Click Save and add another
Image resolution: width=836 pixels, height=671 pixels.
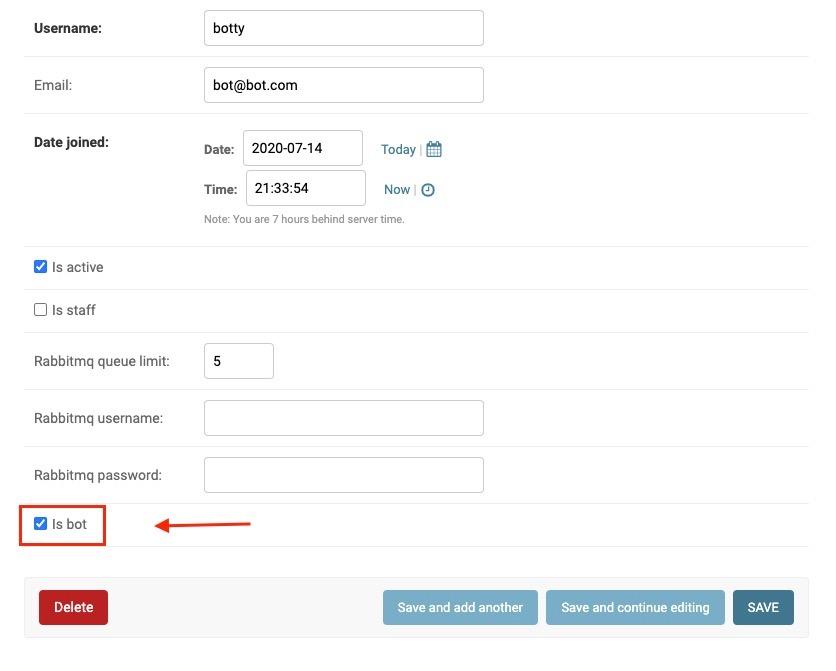(460, 607)
